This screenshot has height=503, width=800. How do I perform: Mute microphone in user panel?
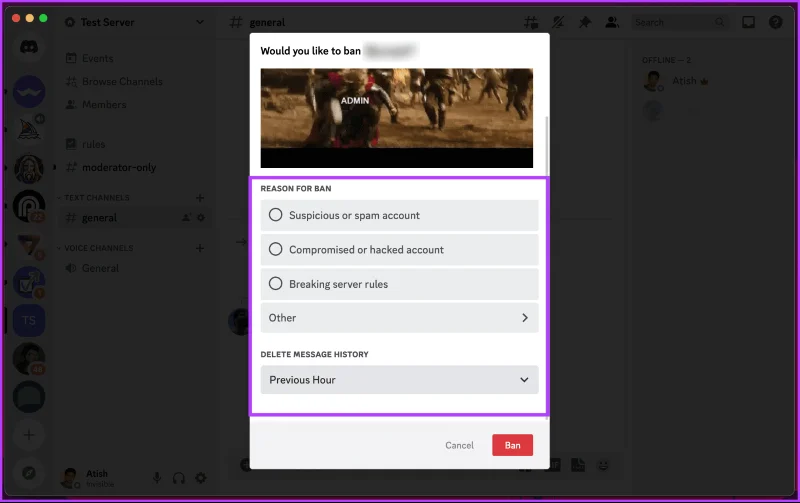click(x=157, y=478)
